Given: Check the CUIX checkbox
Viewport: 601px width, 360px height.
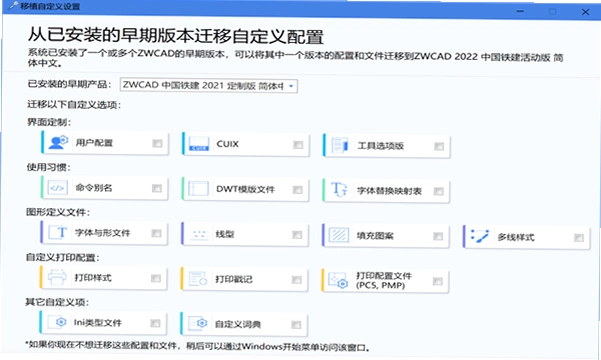Looking at the screenshot, I should [298, 145].
